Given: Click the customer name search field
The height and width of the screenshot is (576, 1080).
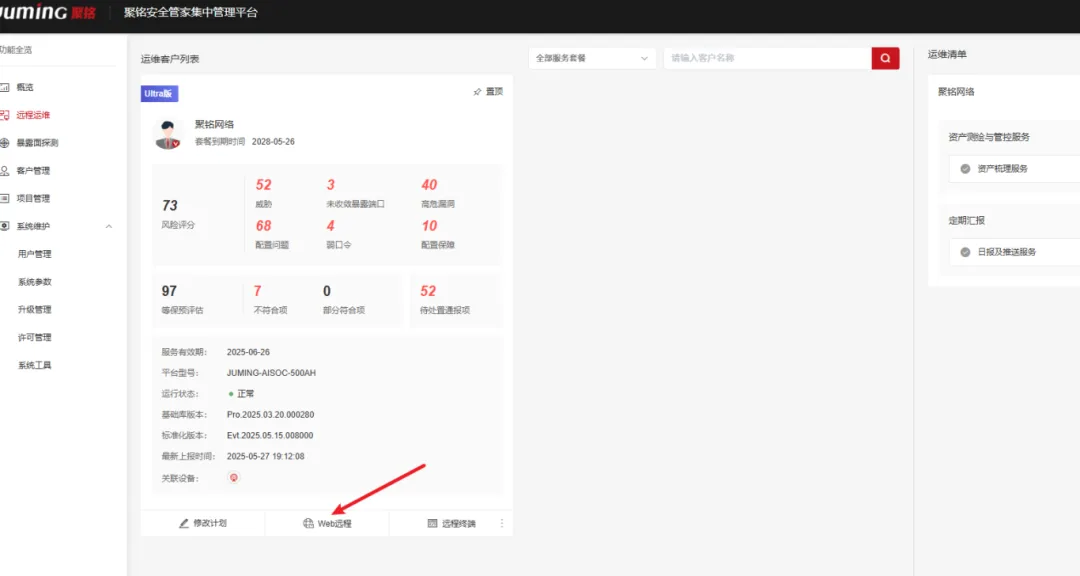Looking at the screenshot, I should 766,58.
